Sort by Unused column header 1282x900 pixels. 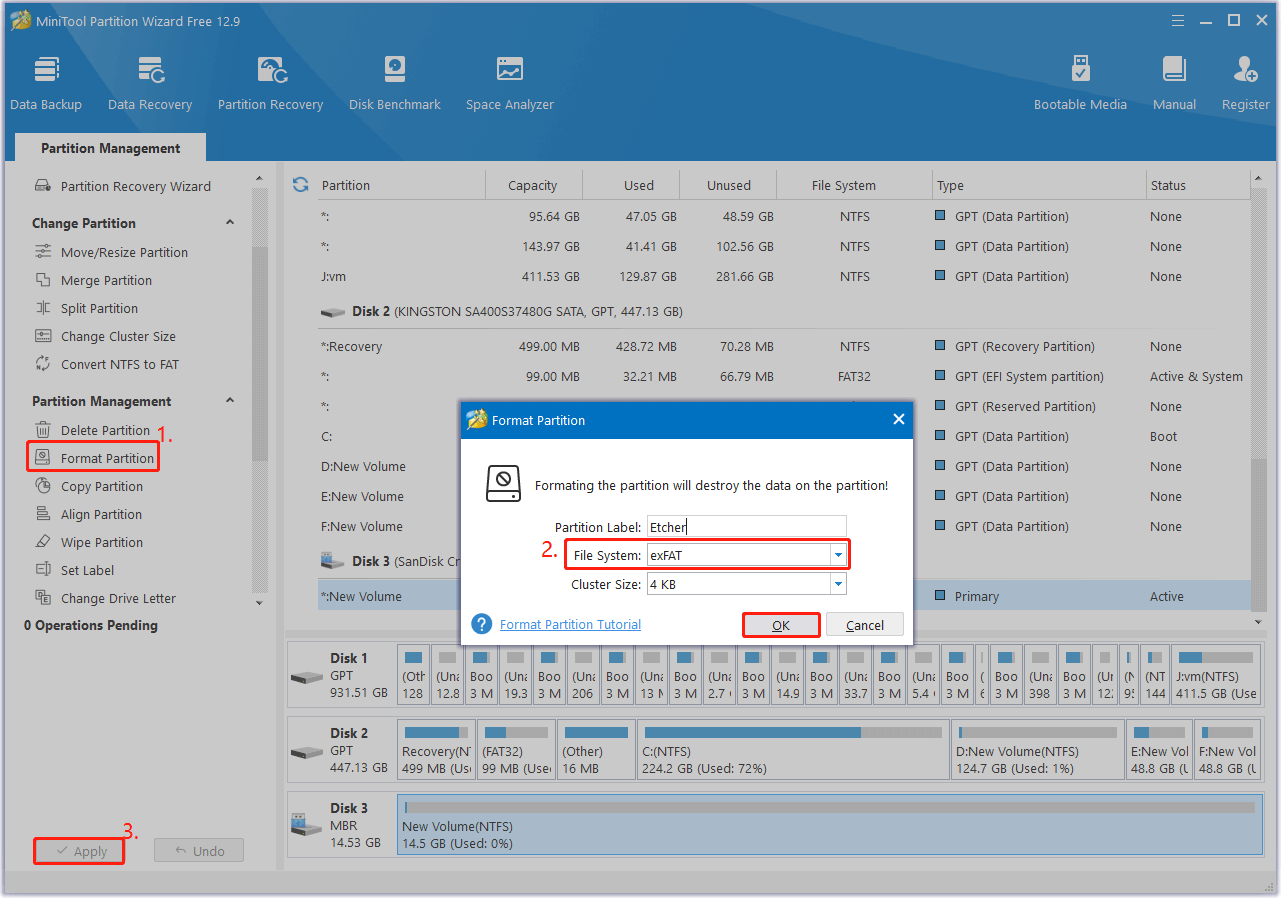[x=729, y=185]
